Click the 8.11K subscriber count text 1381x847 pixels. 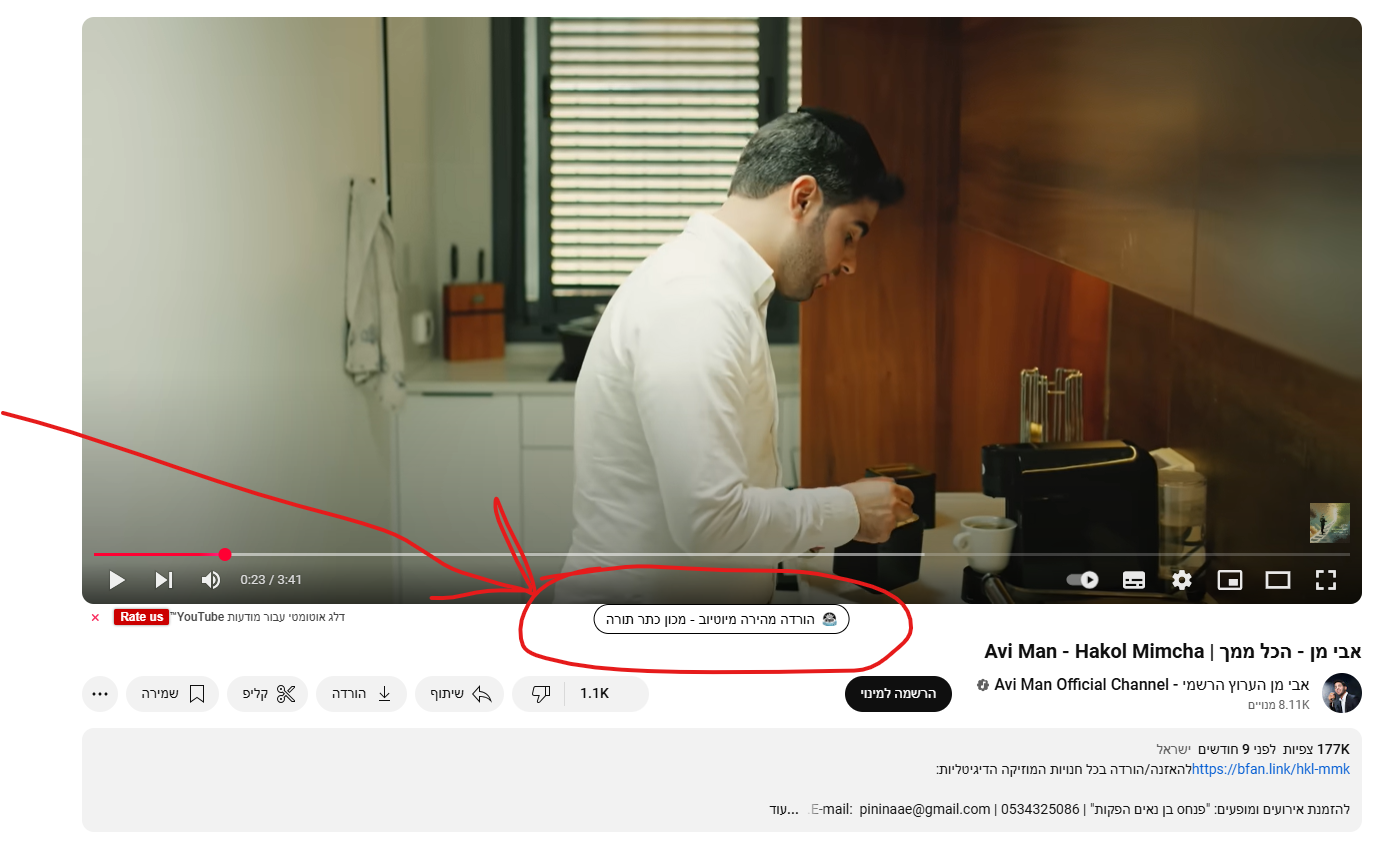click(1278, 705)
